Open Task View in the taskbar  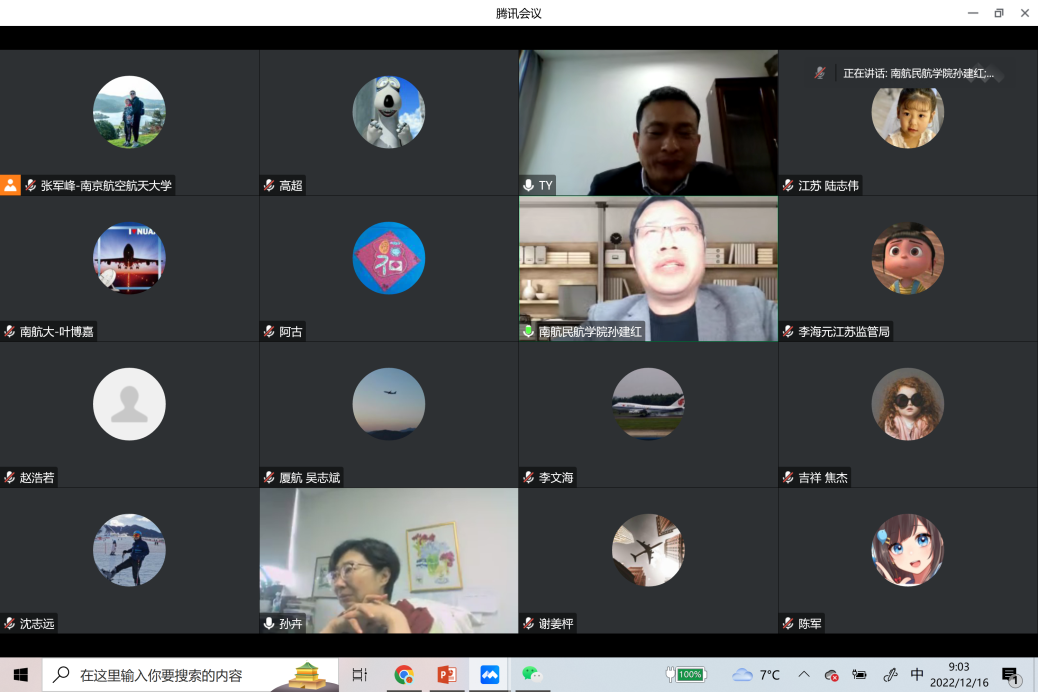(x=360, y=675)
